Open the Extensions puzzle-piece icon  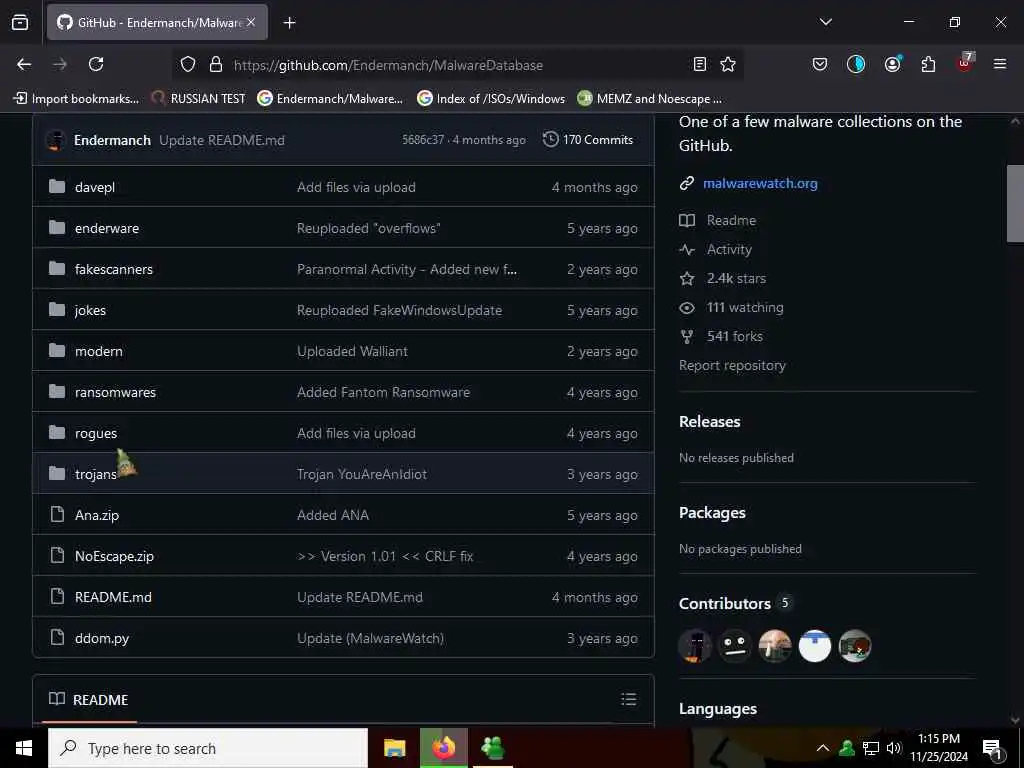coord(928,64)
